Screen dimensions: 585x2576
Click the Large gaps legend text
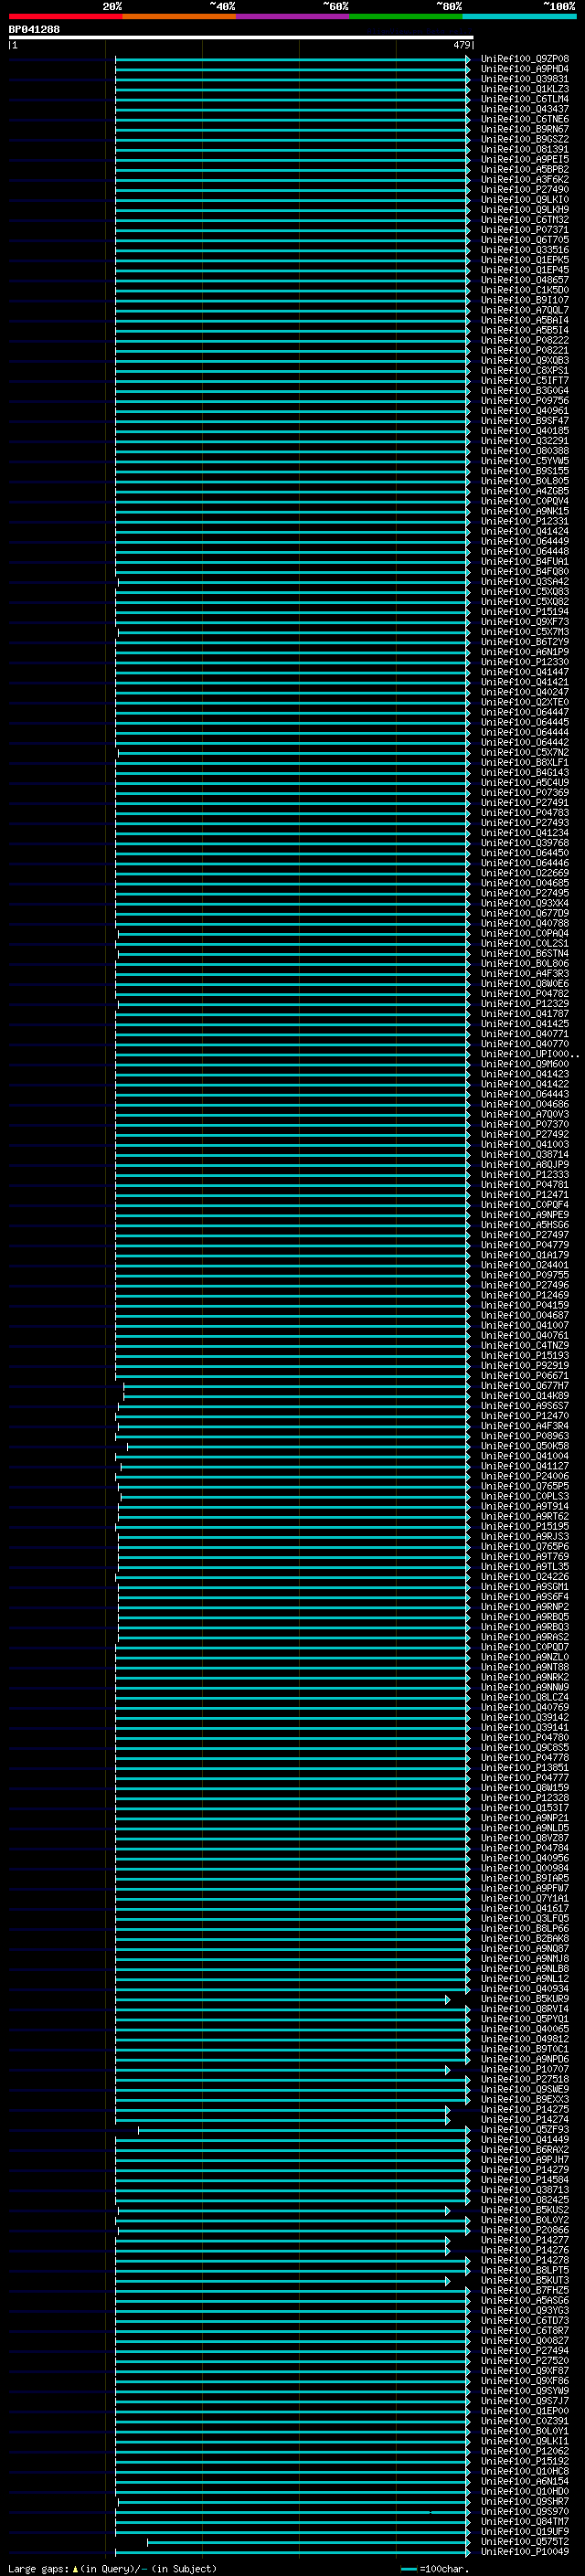112,2569
